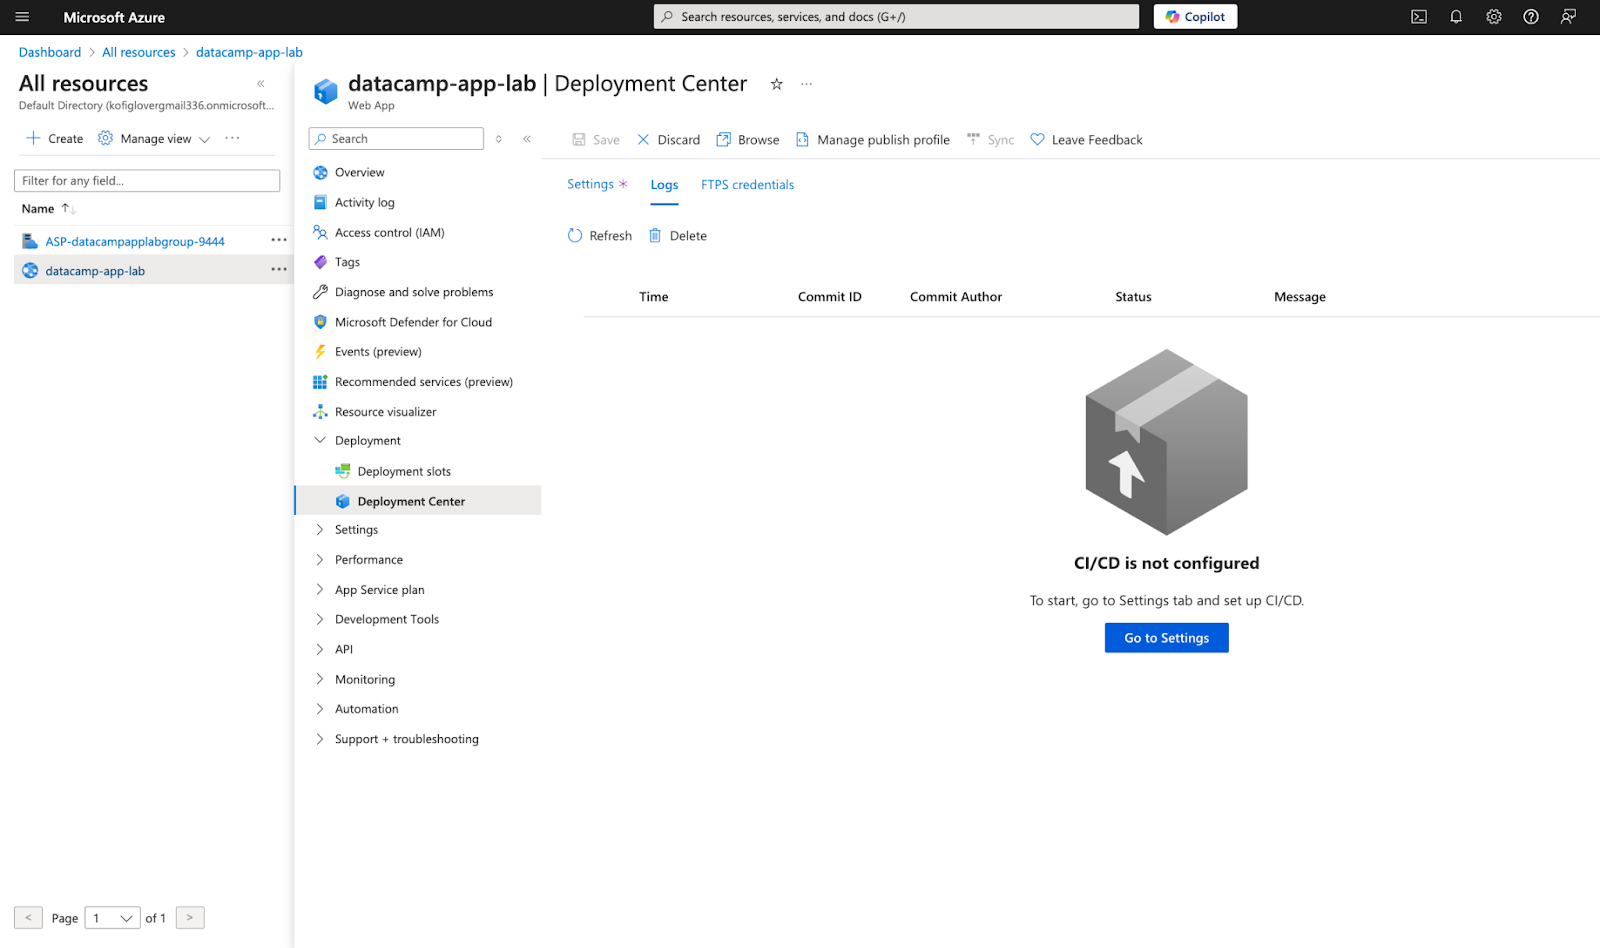The image size is (1600, 948).
Task: Open context menu for ASP-datacampapplabgroup-9444
Action: point(279,240)
